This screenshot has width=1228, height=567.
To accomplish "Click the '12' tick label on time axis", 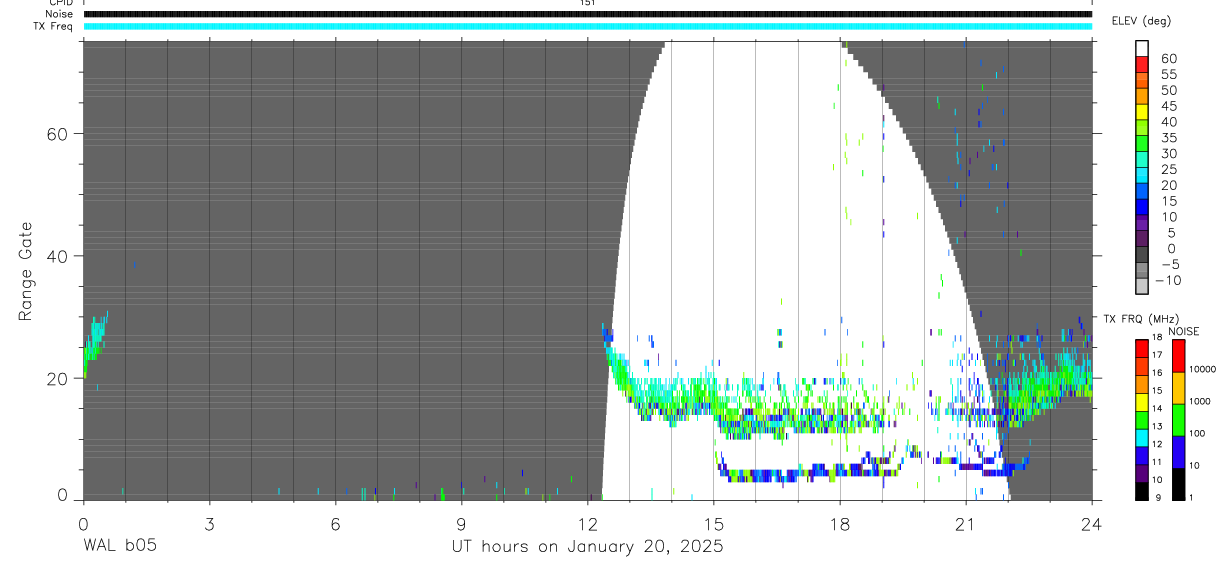I will tap(588, 523).
